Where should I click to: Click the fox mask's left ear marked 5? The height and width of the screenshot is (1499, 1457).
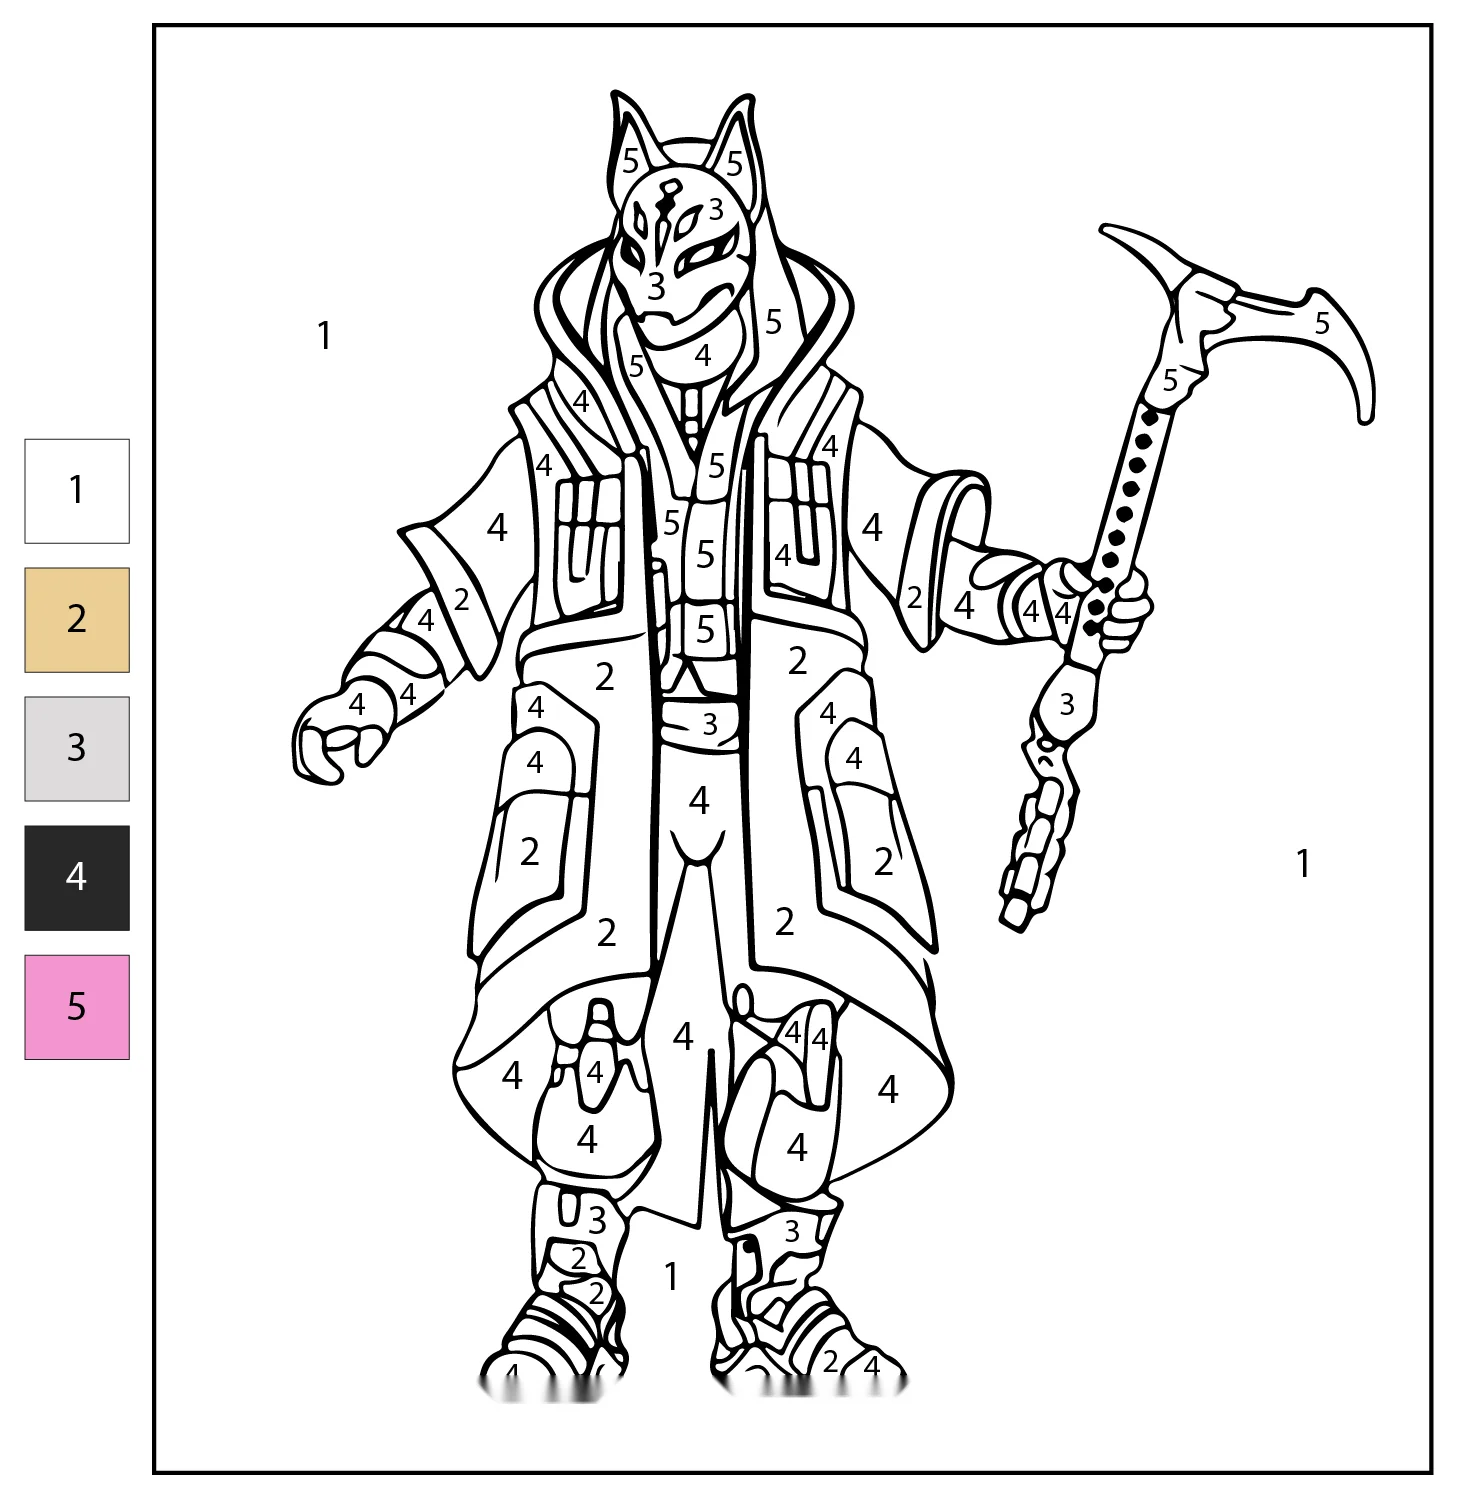pyautogui.click(x=631, y=160)
